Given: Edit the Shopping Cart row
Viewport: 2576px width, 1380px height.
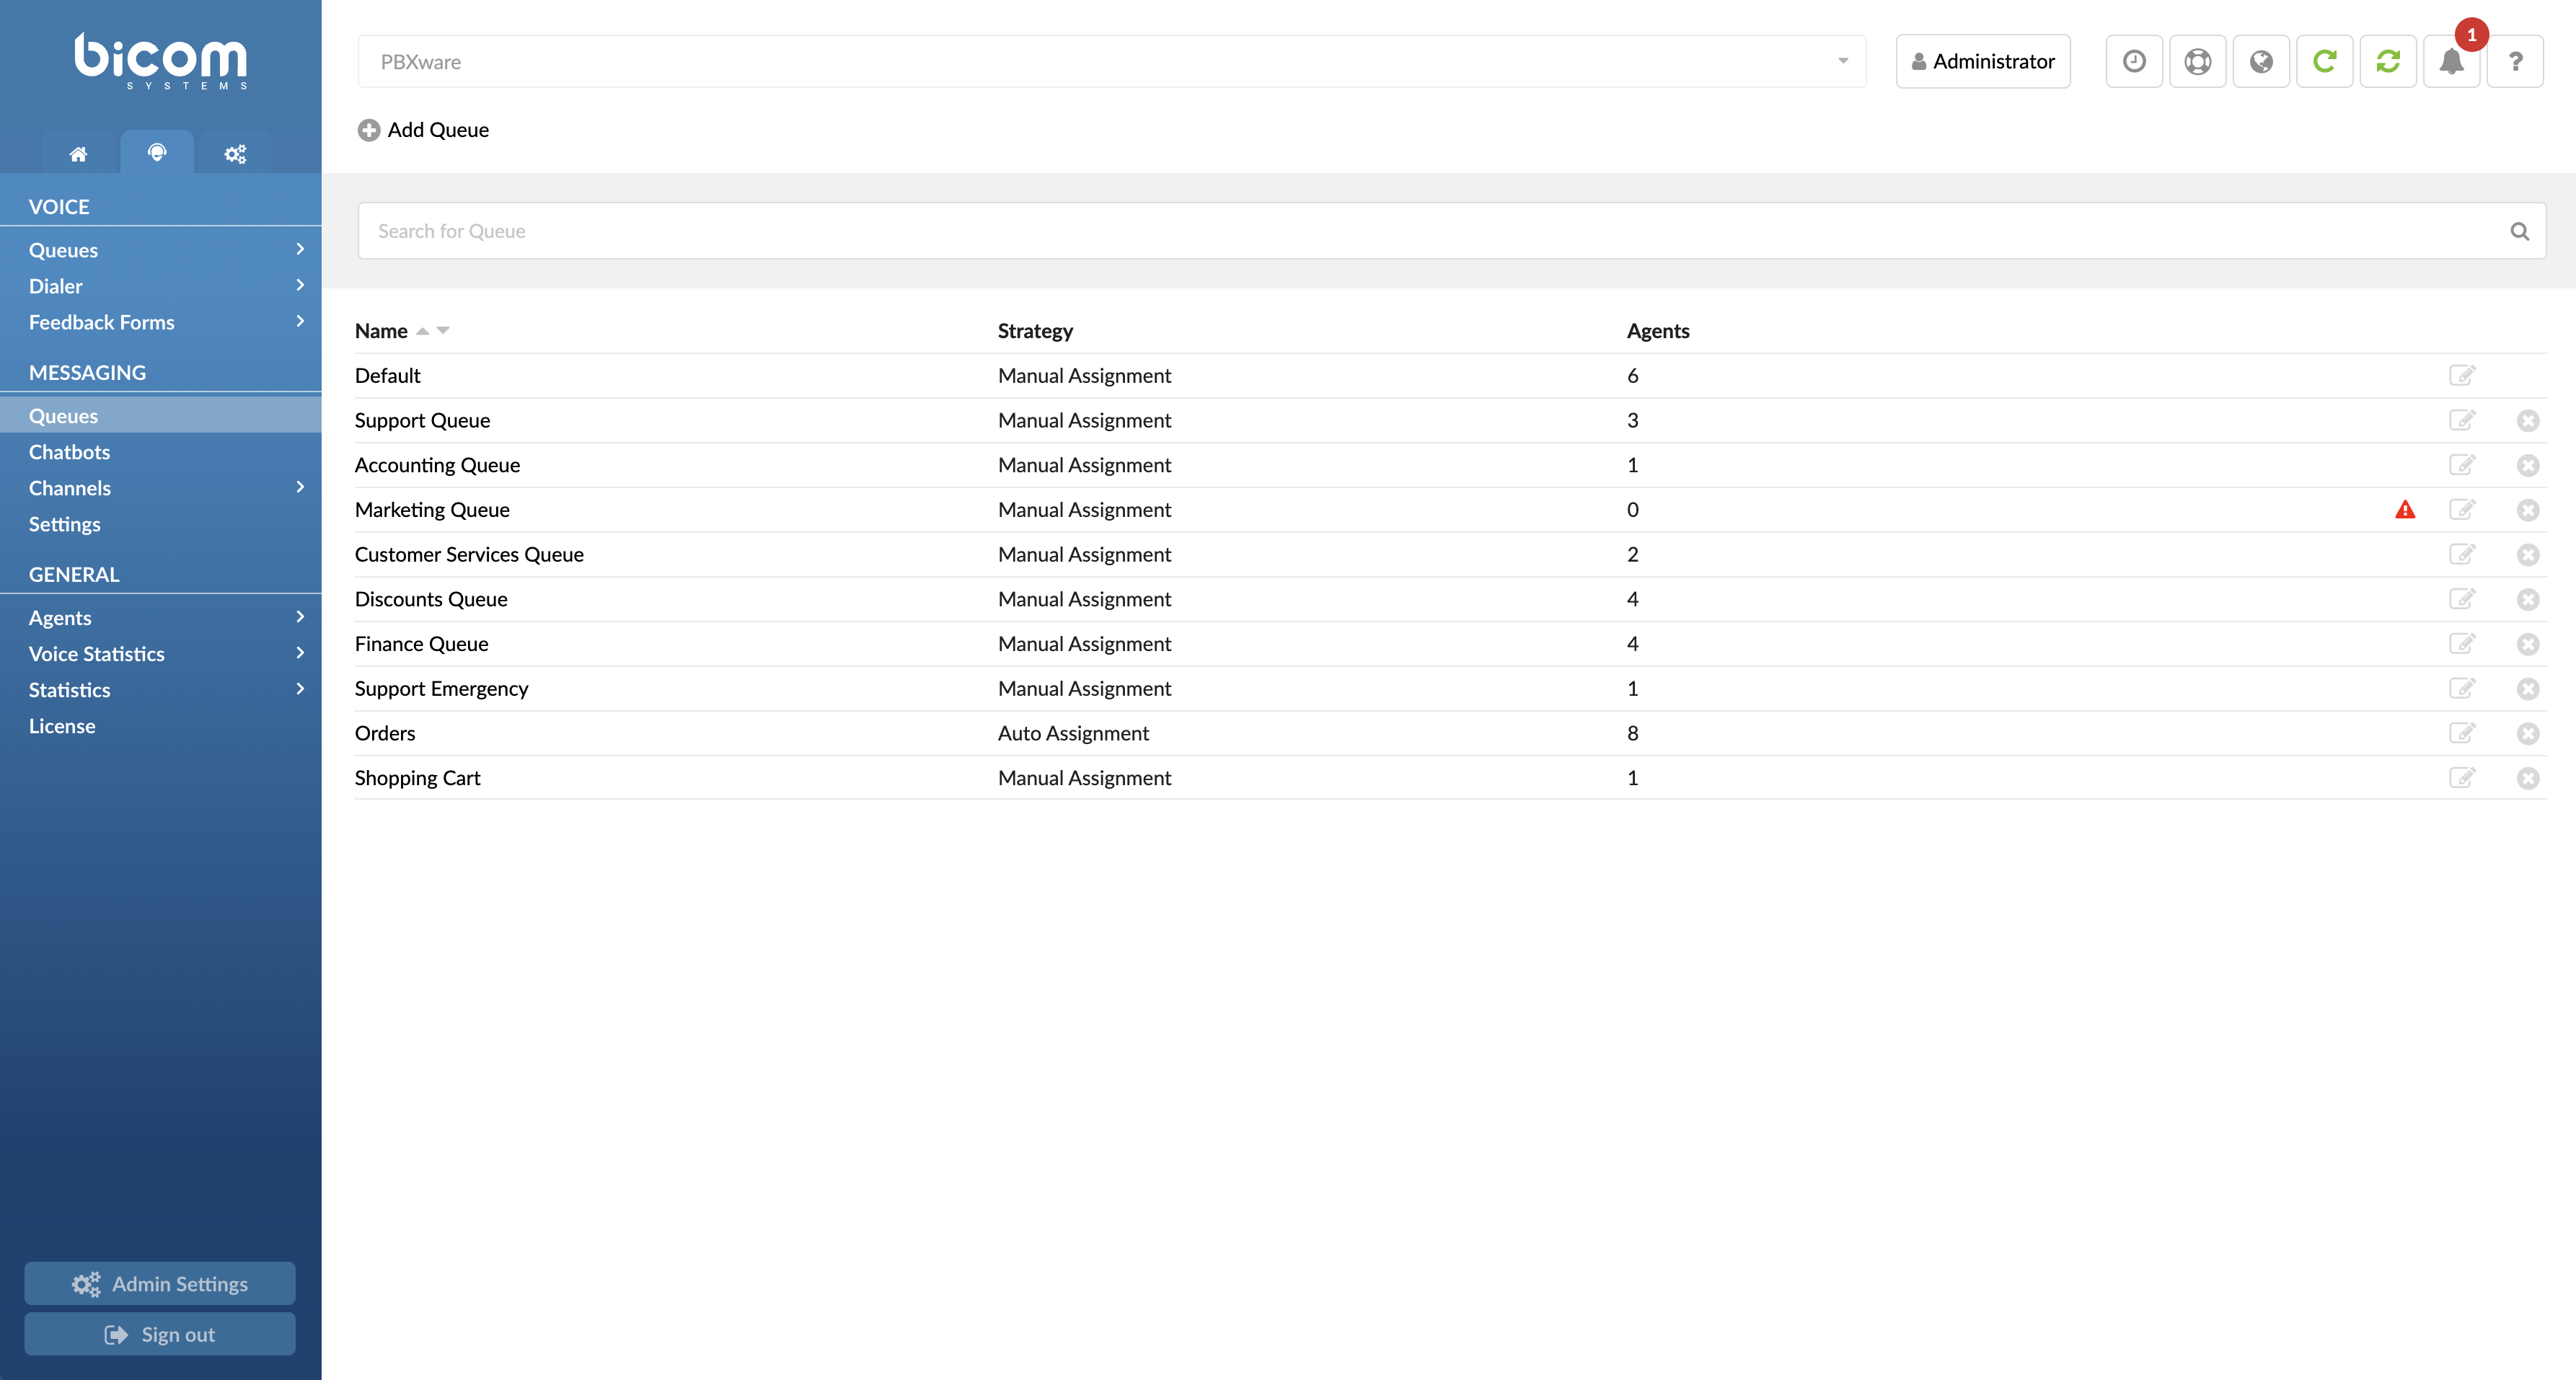Looking at the screenshot, I should tap(2462, 777).
